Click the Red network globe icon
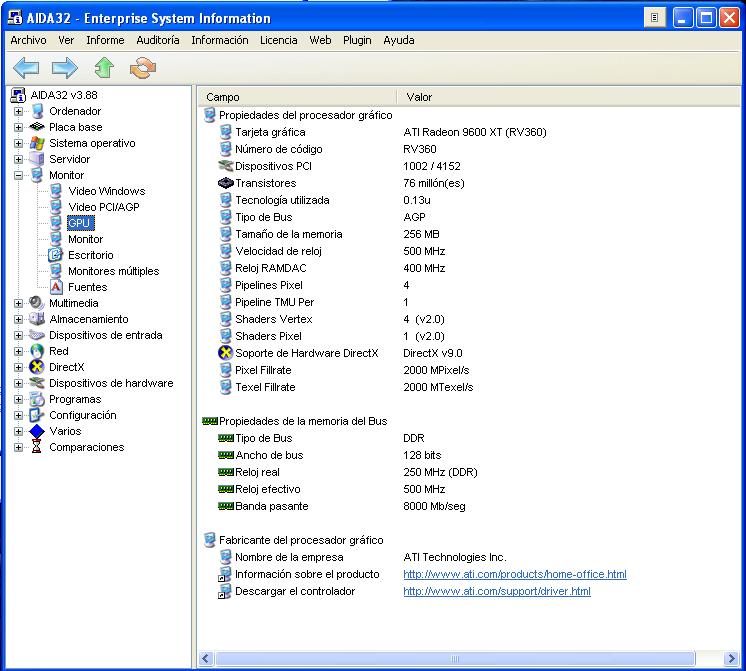The width and height of the screenshot is (746, 671). point(37,351)
